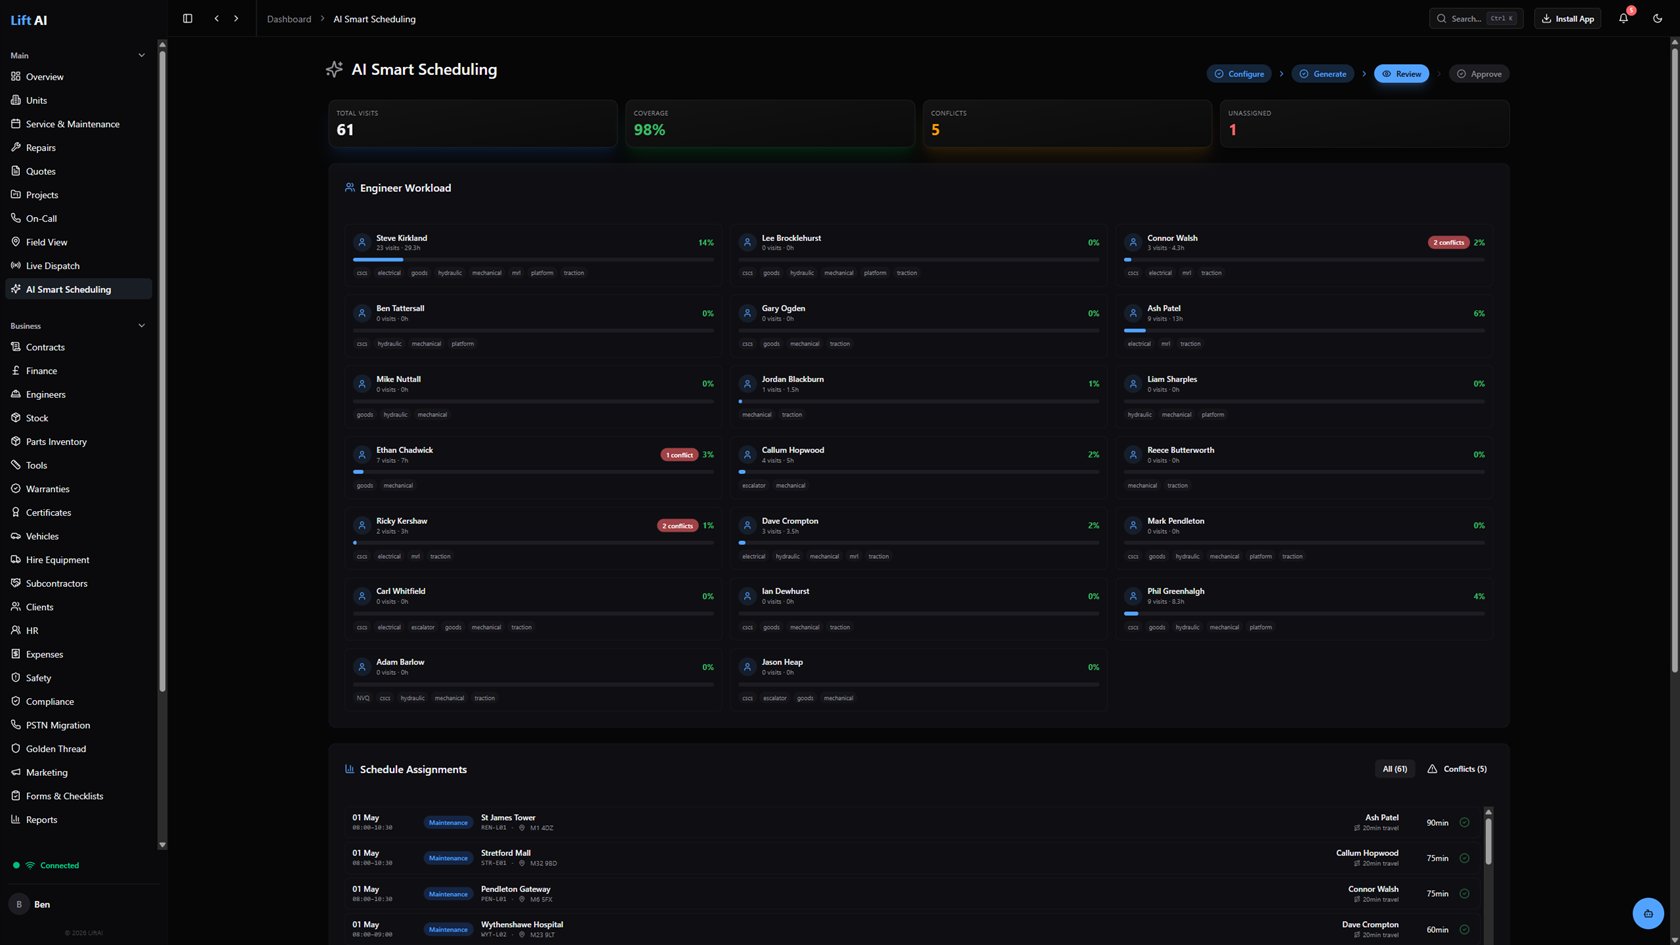The width and height of the screenshot is (1680, 945).
Task: Open Units in the sidebar
Action: click(79, 100)
